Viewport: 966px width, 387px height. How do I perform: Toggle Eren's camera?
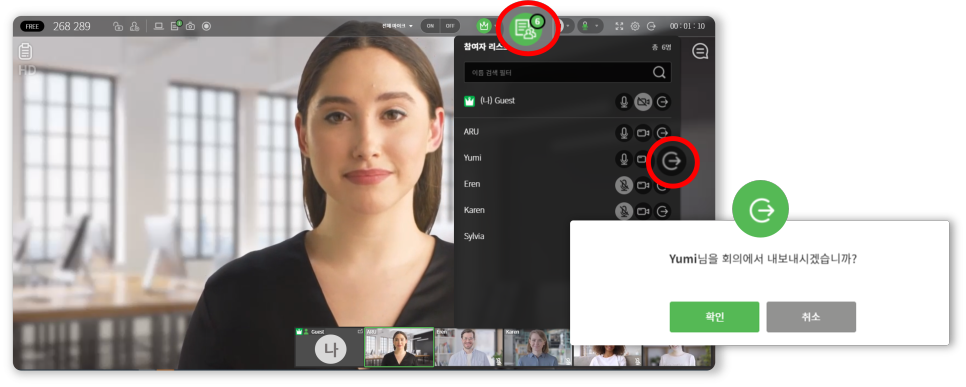point(643,185)
